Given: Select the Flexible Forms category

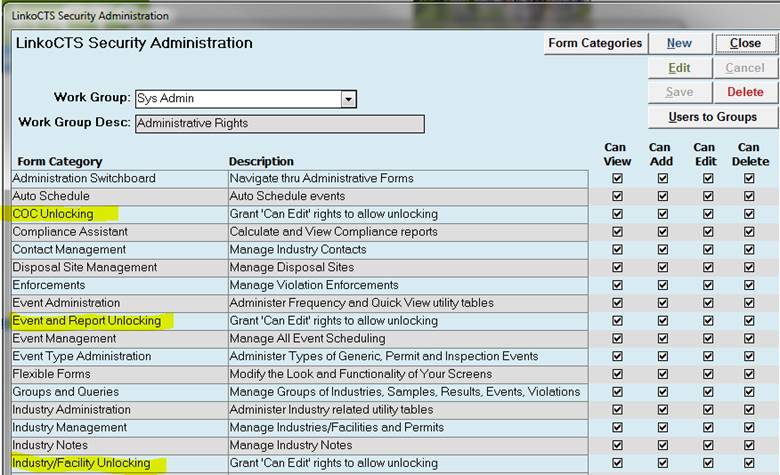Looking at the screenshot, I should click(119, 374).
